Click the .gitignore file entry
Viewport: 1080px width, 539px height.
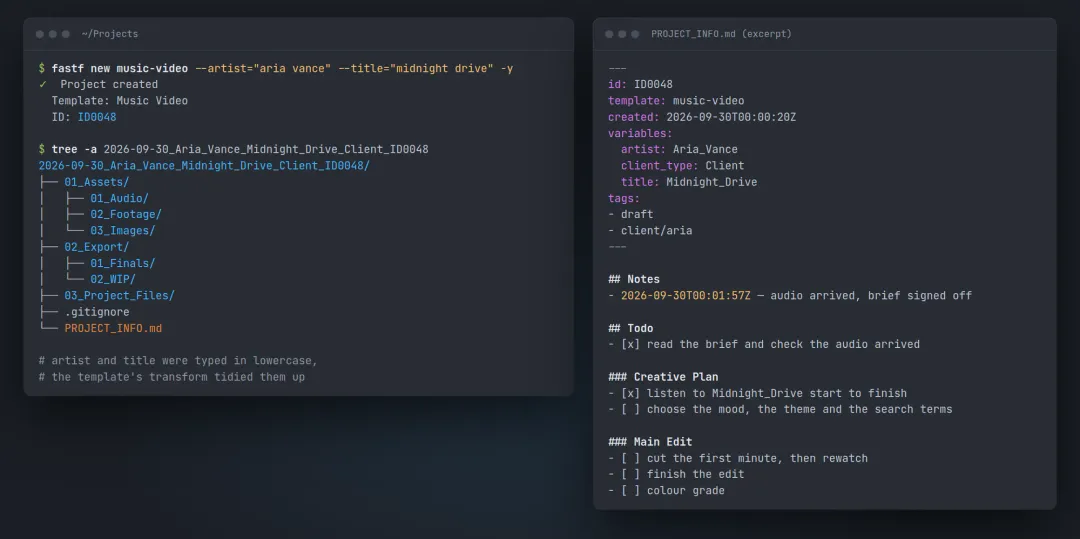tap(96, 312)
